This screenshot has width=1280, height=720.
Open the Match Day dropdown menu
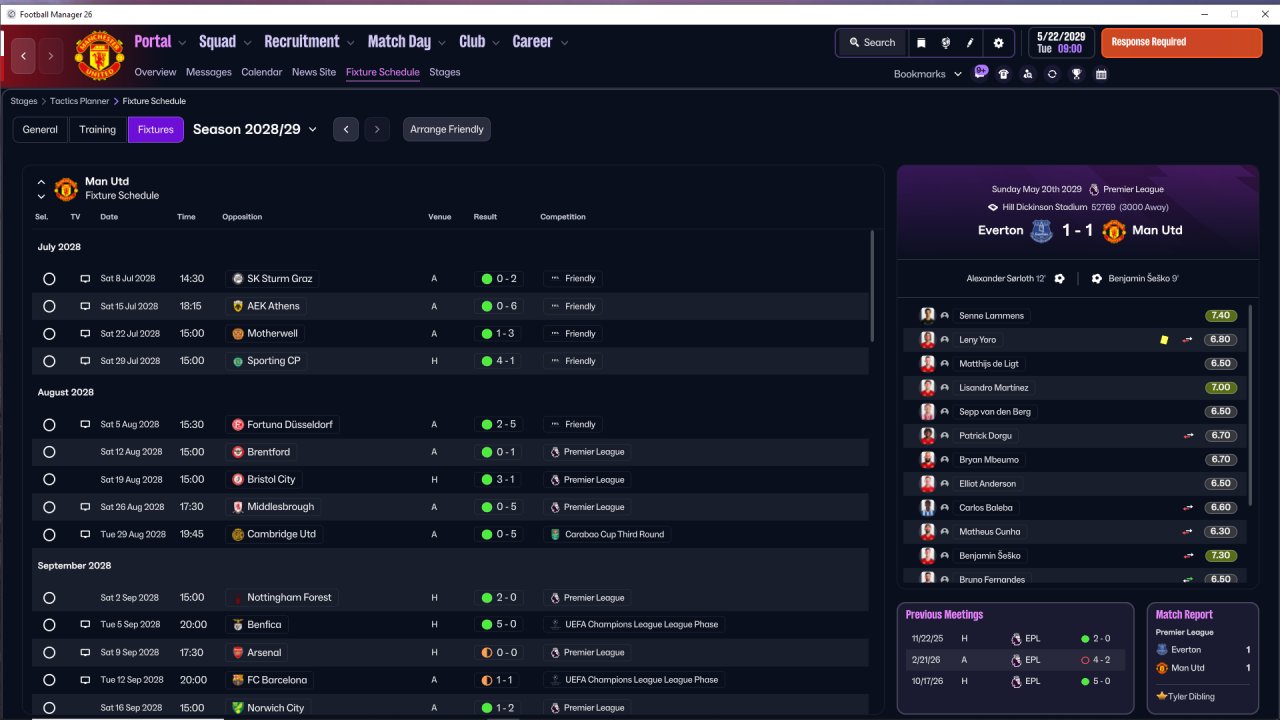407,42
